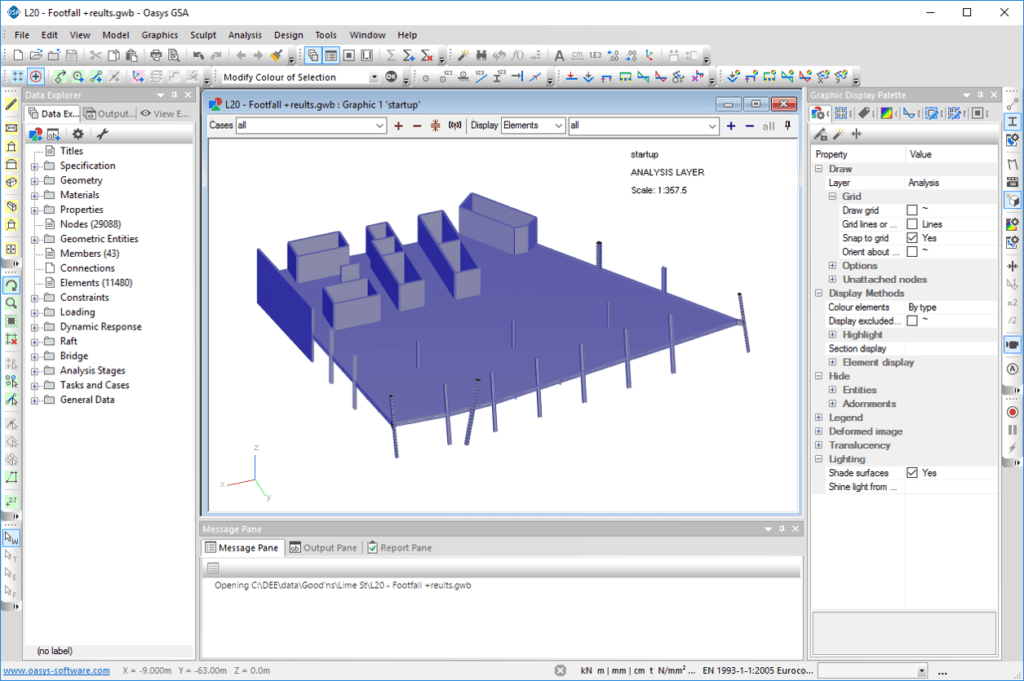
Task: Click the wrench icon in the Data Explorer toolbar
Action: pos(103,134)
